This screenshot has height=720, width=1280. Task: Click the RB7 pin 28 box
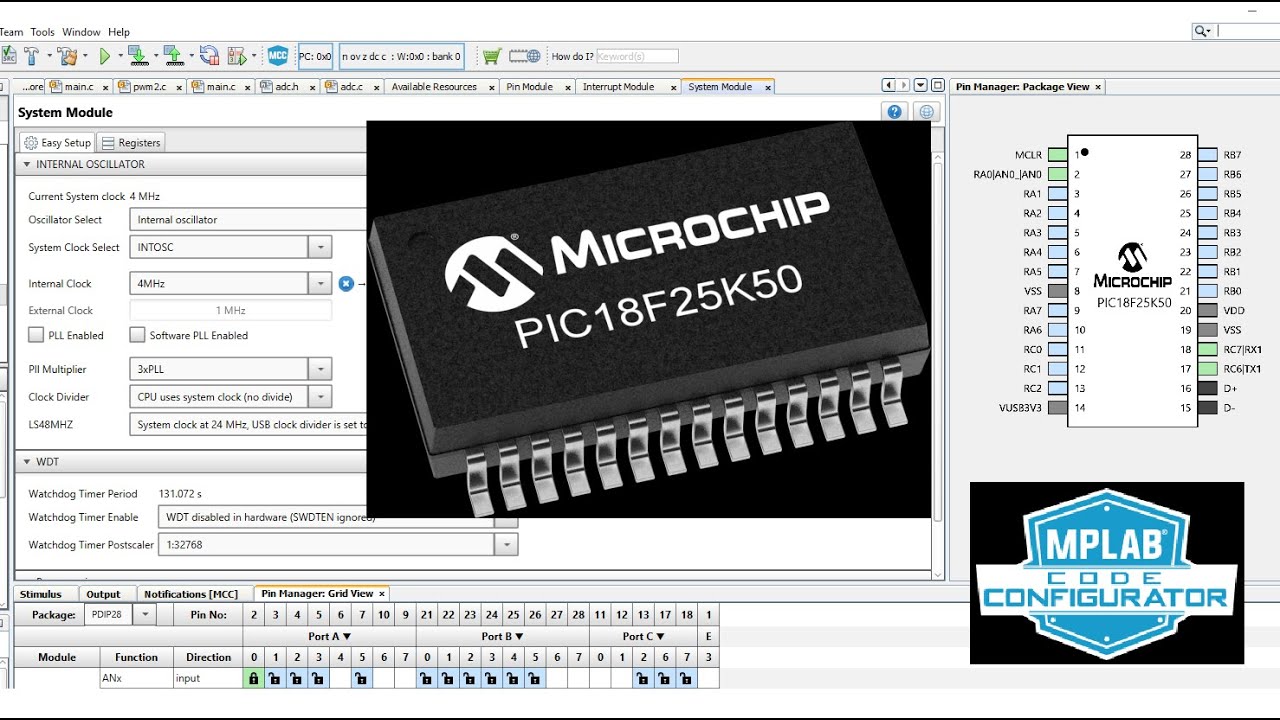pos(1207,155)
